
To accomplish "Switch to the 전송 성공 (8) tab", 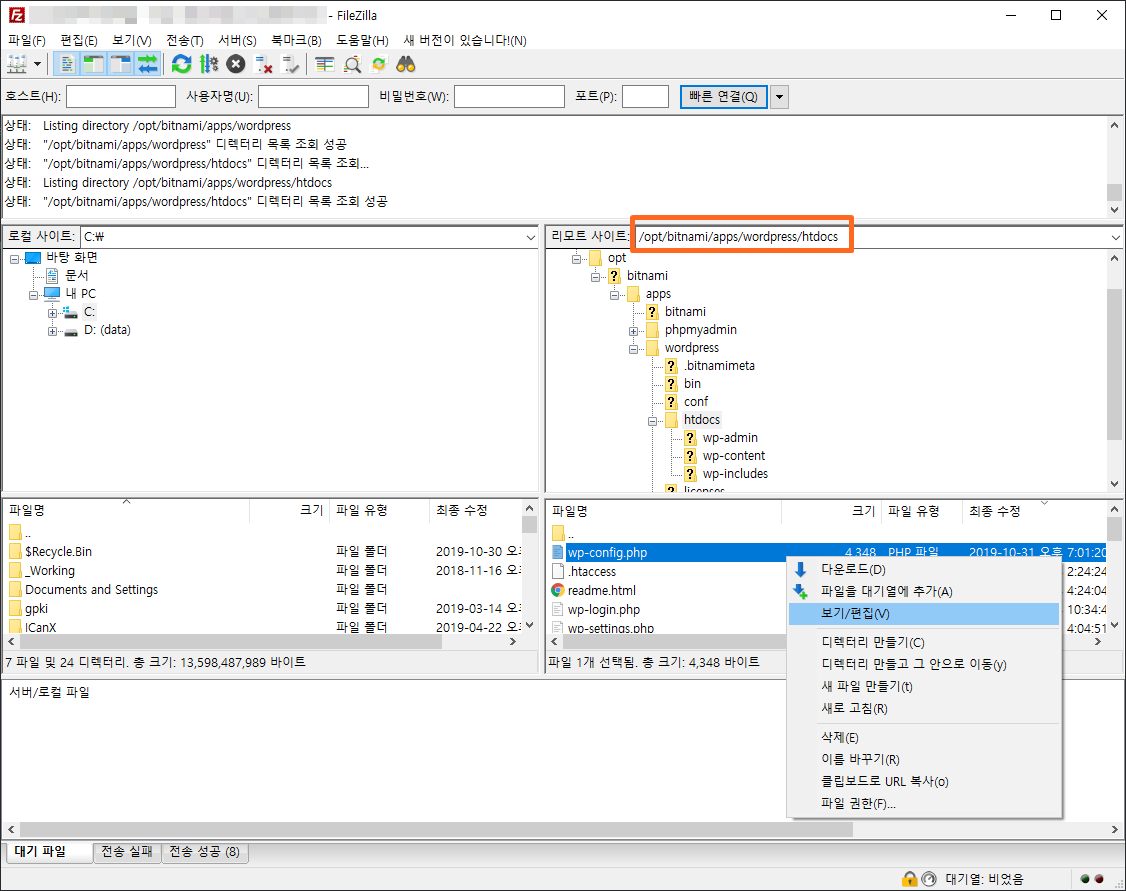I will 205,852.
